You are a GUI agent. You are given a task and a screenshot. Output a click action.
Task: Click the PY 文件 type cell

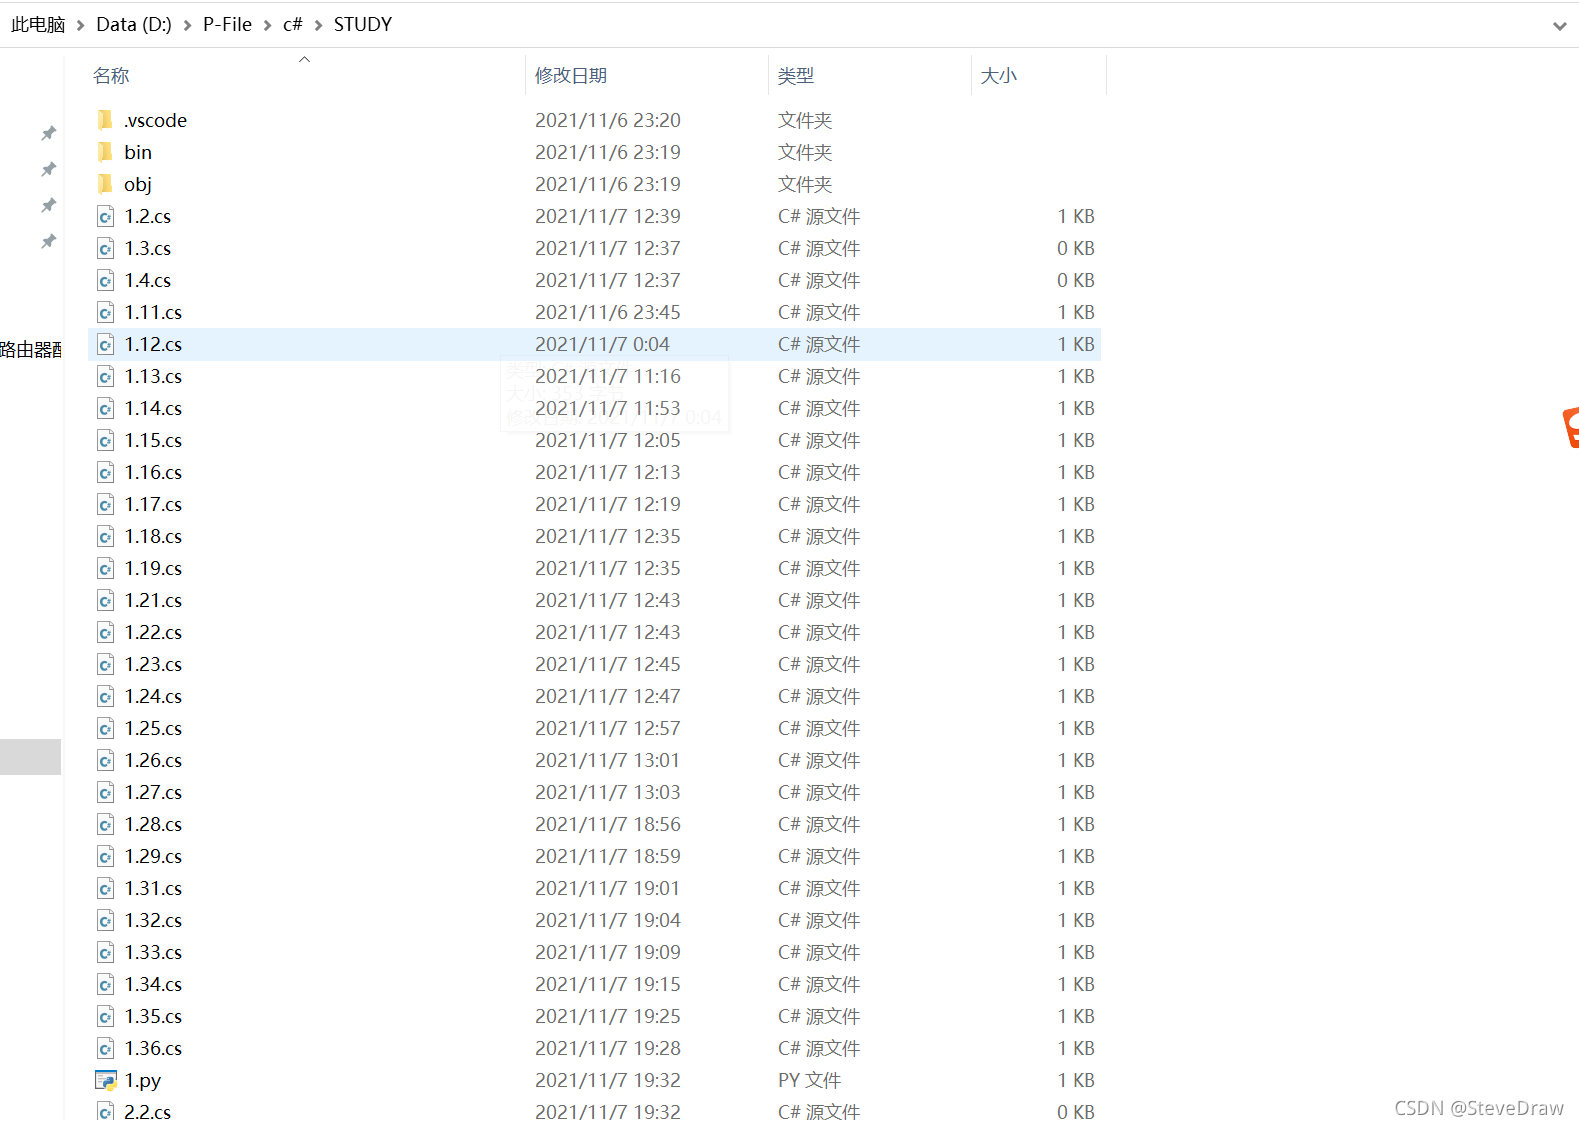[x=809, y=1080]
